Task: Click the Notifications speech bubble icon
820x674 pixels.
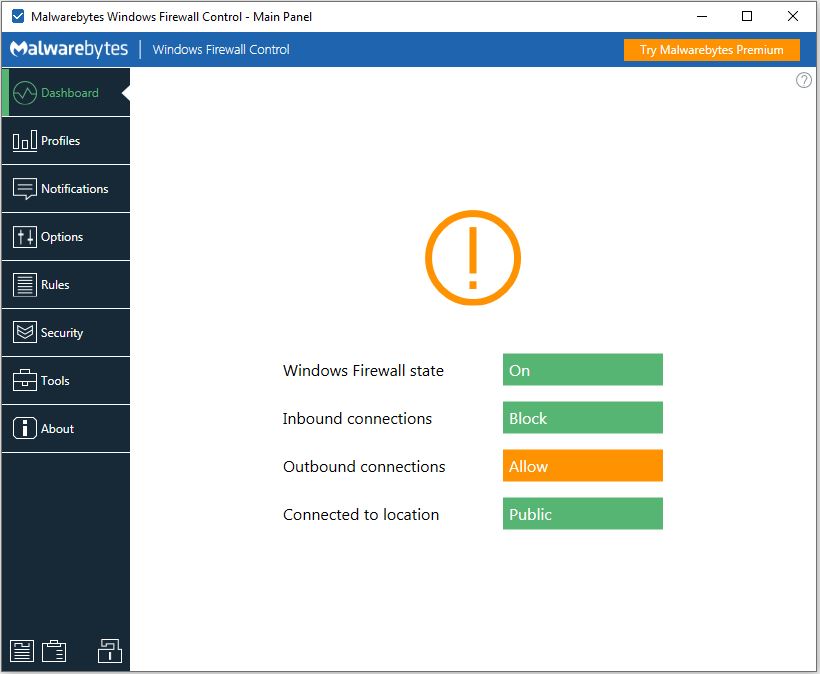Action: (x=25, y=189)
